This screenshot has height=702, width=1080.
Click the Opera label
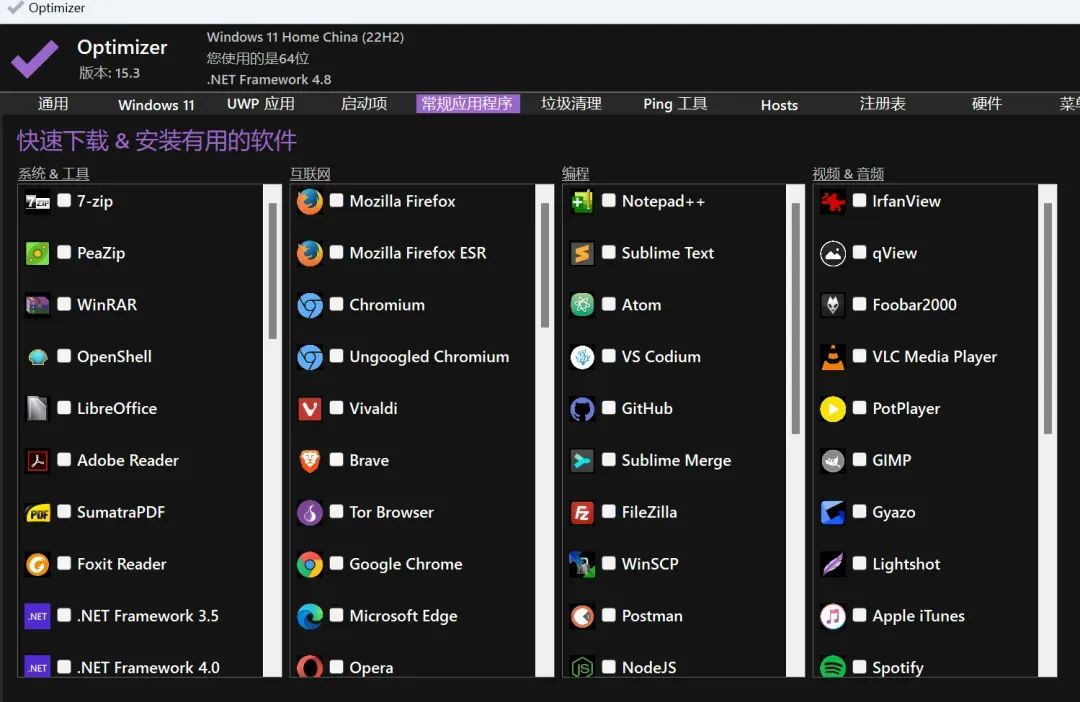click(371, 668)
